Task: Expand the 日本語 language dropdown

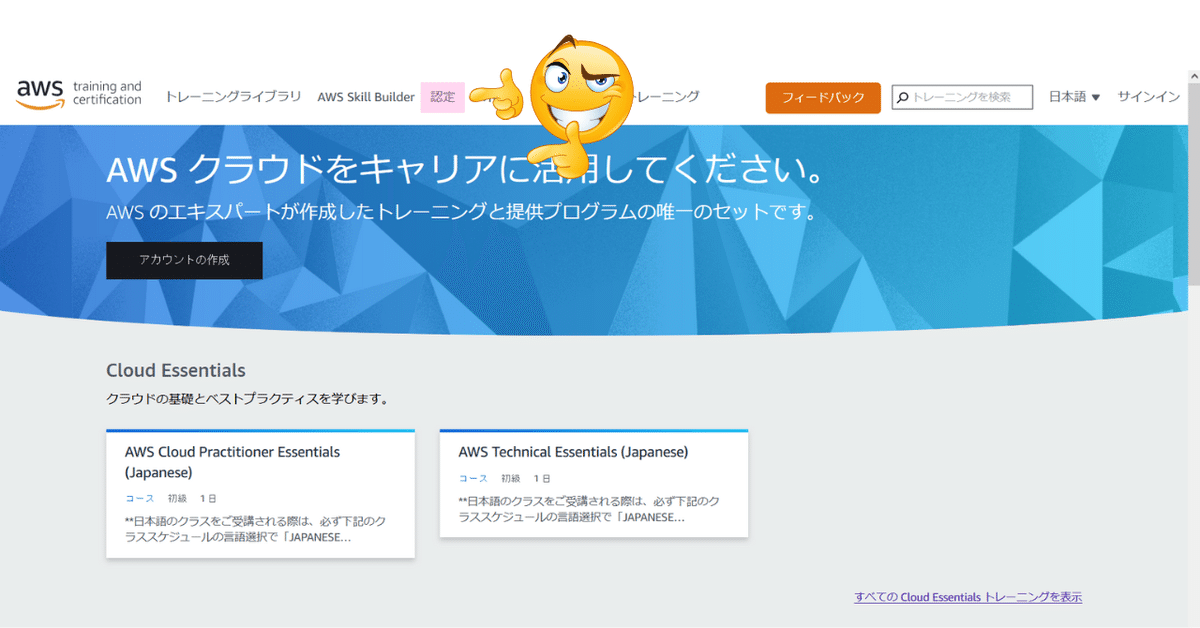Action: (x=1074, y=97)
